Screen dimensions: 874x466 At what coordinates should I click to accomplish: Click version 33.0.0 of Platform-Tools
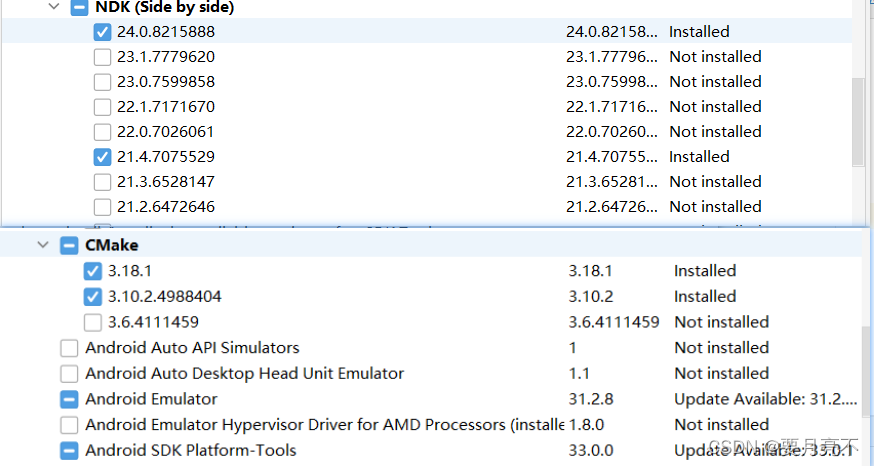coord(591,450)
